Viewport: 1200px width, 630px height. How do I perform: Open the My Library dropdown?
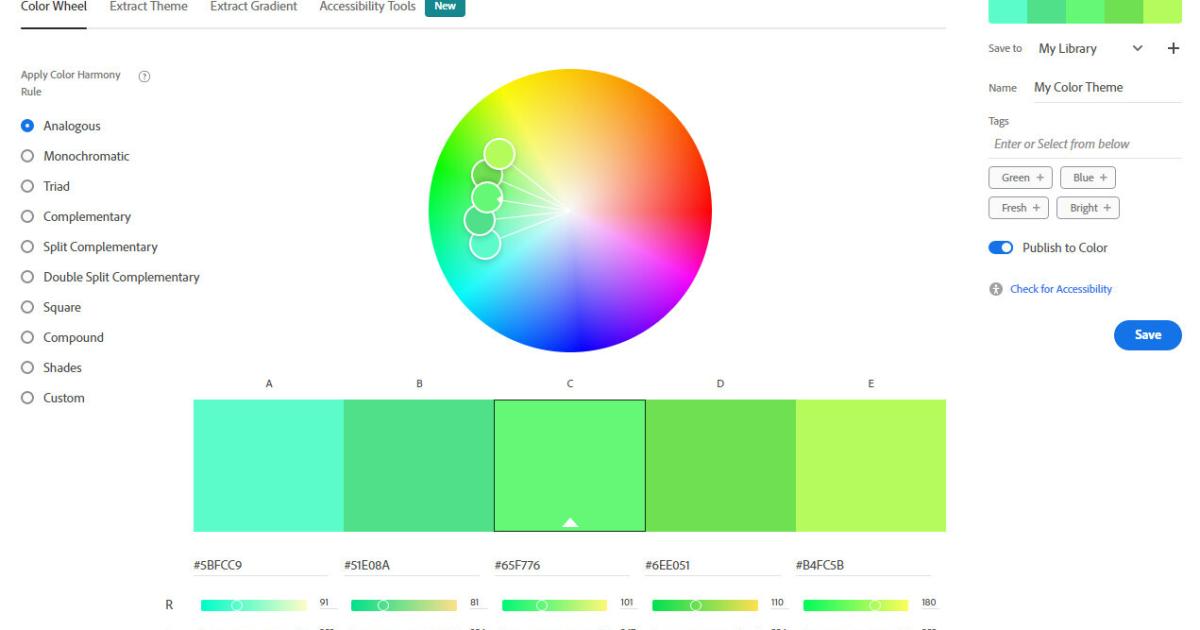click(x=1090, y=48)
